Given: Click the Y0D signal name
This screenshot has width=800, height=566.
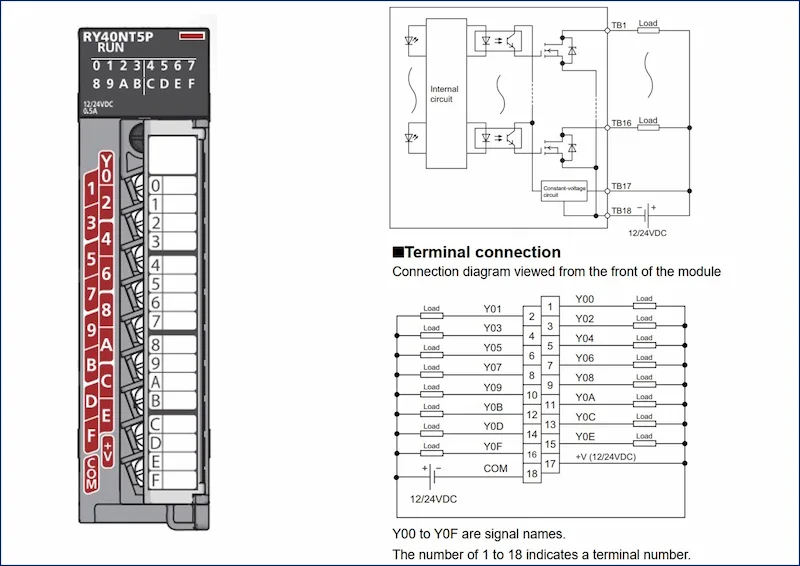Looking at the screenshot, I should point(493,426).
